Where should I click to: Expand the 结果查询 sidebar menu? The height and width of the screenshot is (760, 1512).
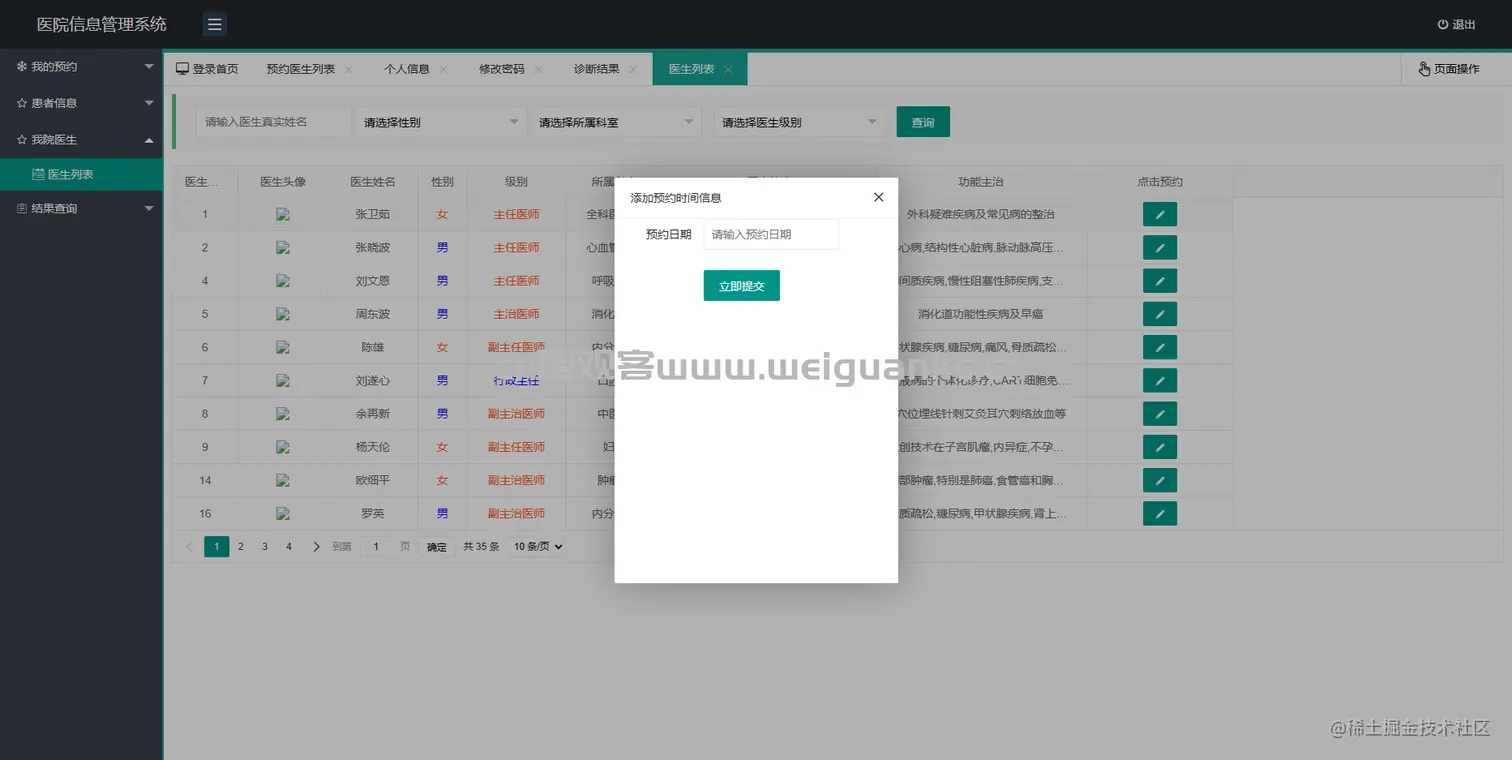click(x=81, y=208)
